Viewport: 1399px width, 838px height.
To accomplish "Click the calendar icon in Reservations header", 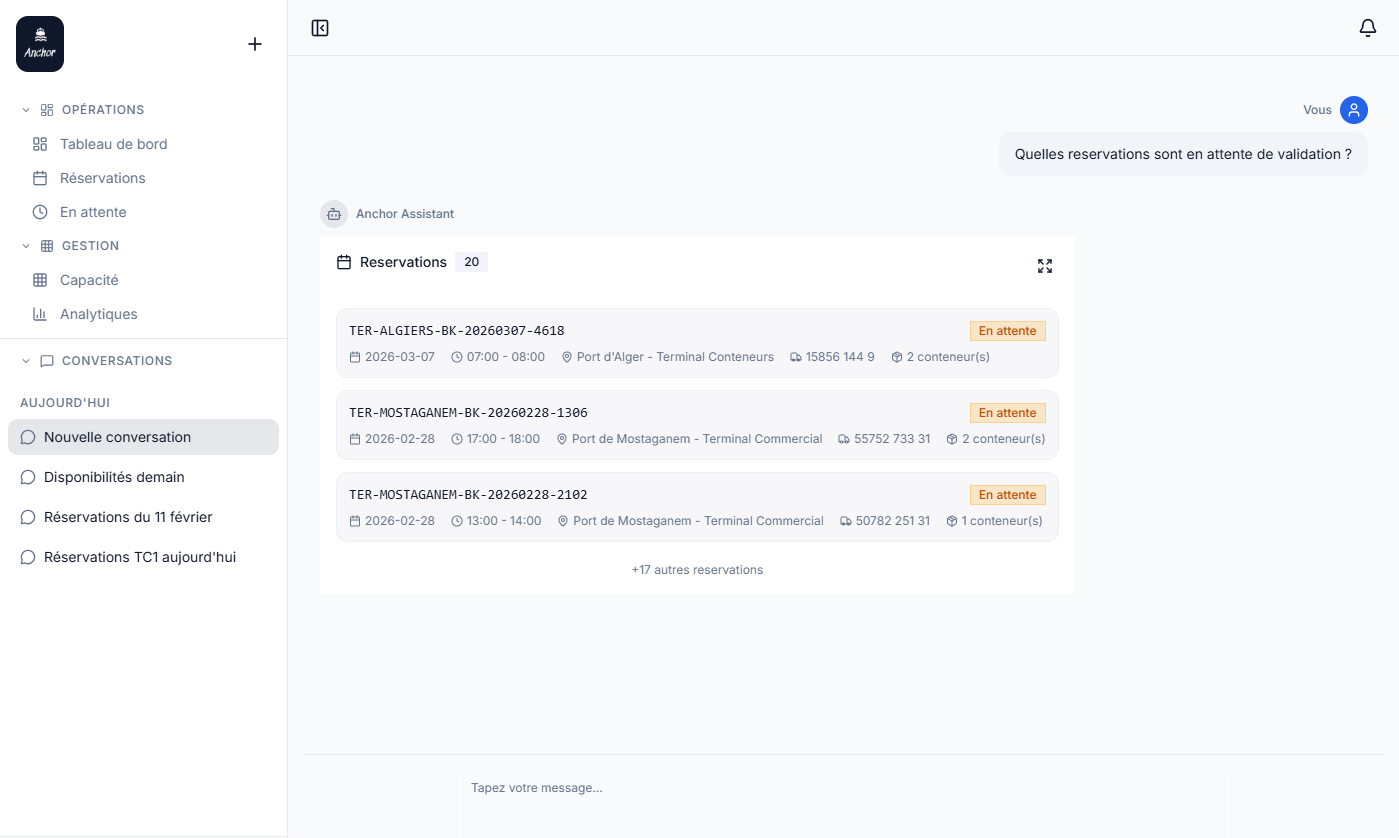I will click(x=344, y=262).
